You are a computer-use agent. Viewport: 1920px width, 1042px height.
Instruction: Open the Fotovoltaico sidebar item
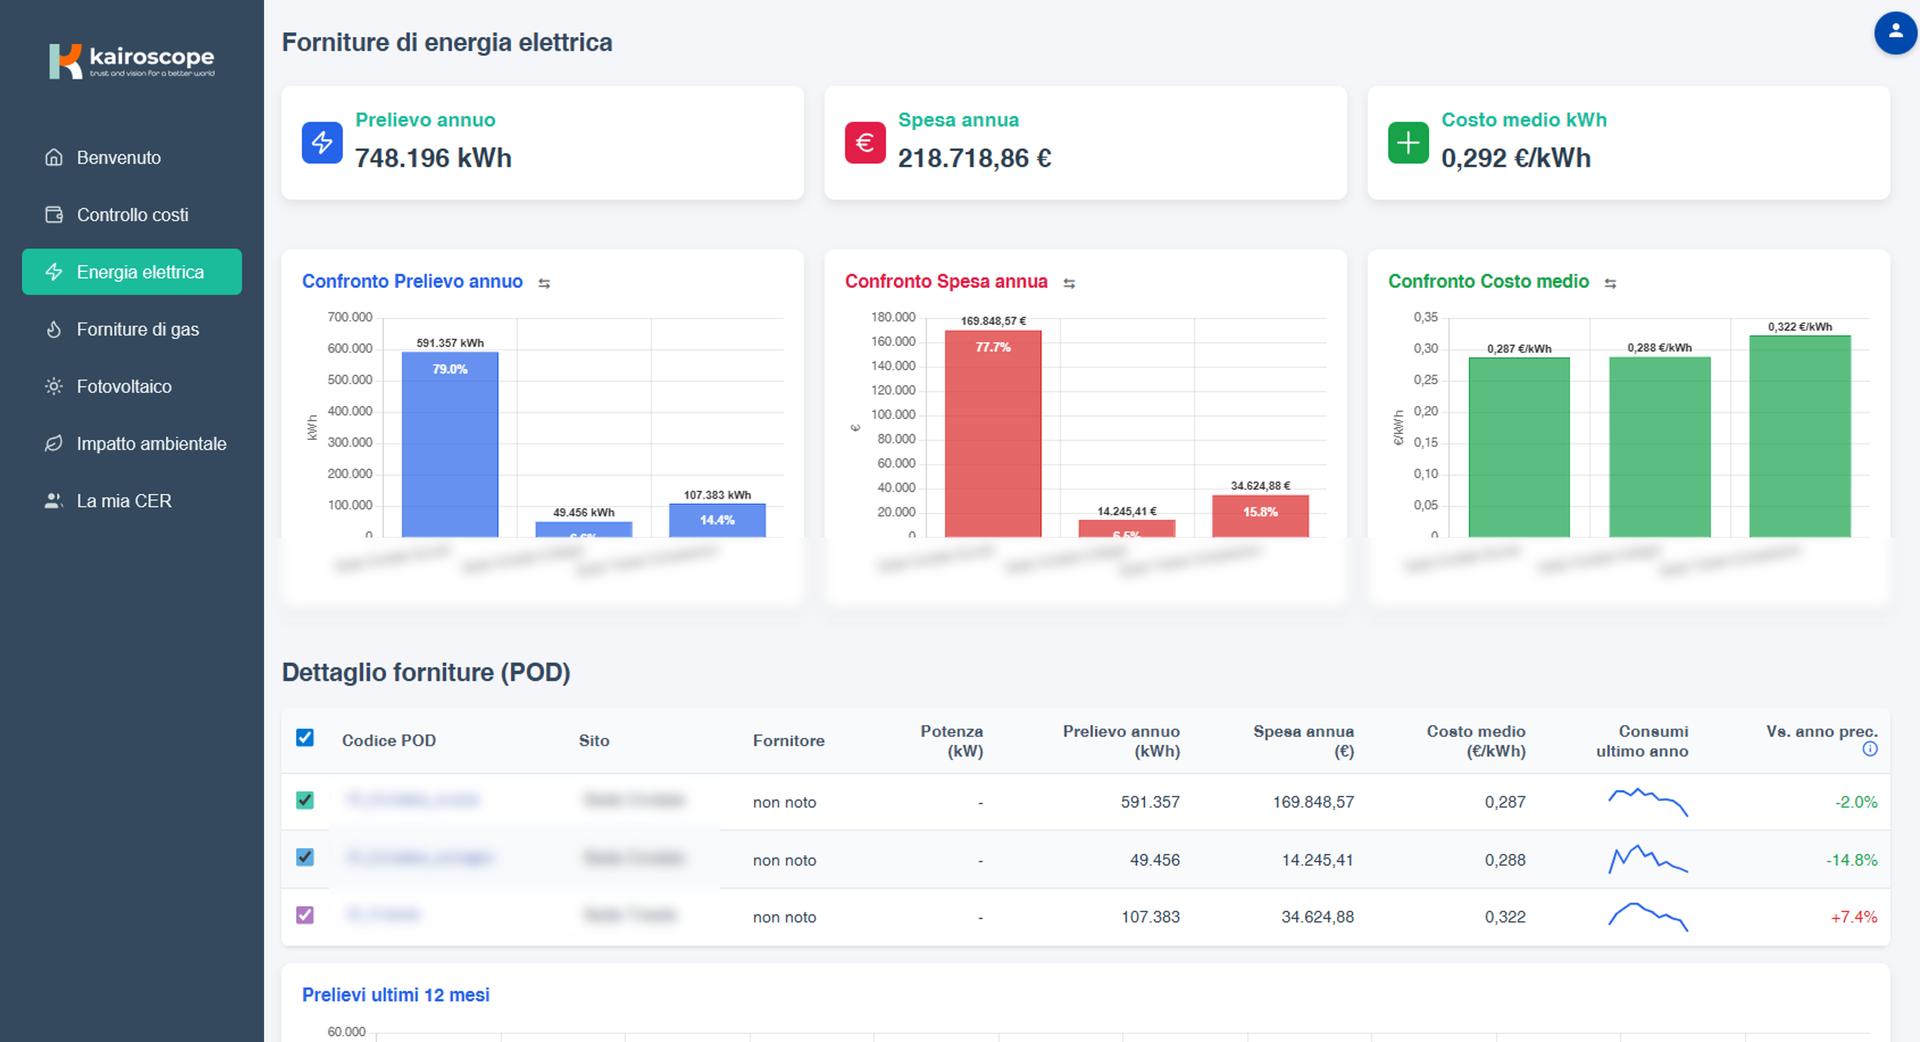[x=124, y=387]
